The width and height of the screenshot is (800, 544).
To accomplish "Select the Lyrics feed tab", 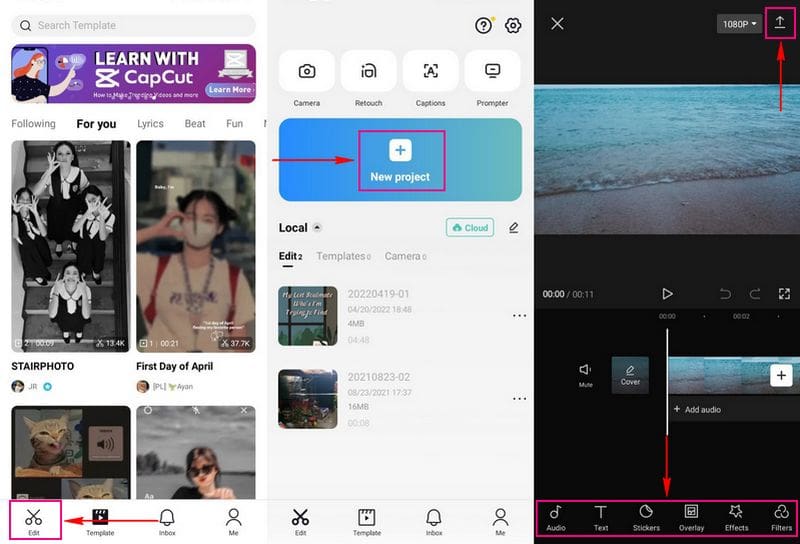I will point(151,123).
